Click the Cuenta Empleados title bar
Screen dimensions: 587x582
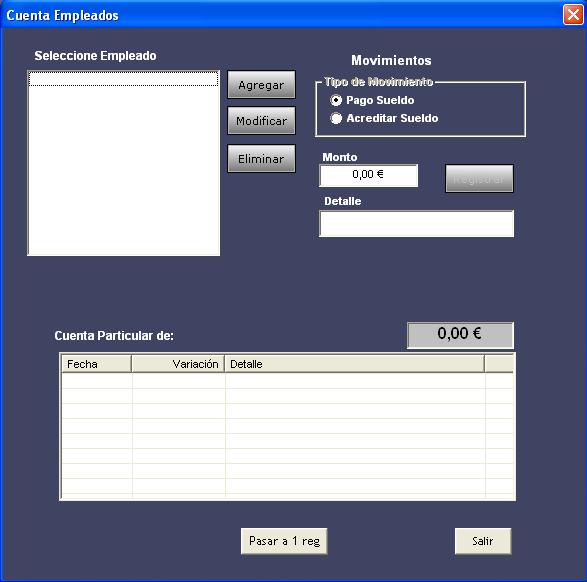click(x=281, y=15)
